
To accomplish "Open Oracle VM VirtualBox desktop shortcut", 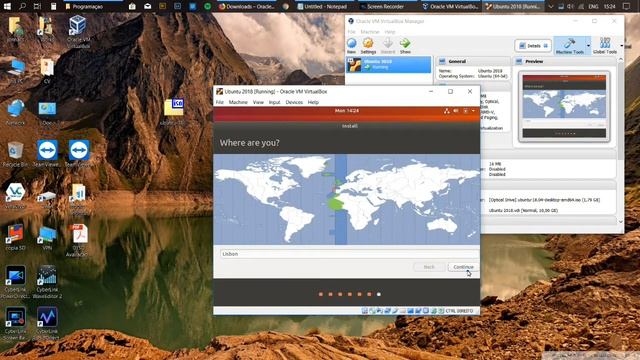I will pyautogui.click(x=78, y=32).
